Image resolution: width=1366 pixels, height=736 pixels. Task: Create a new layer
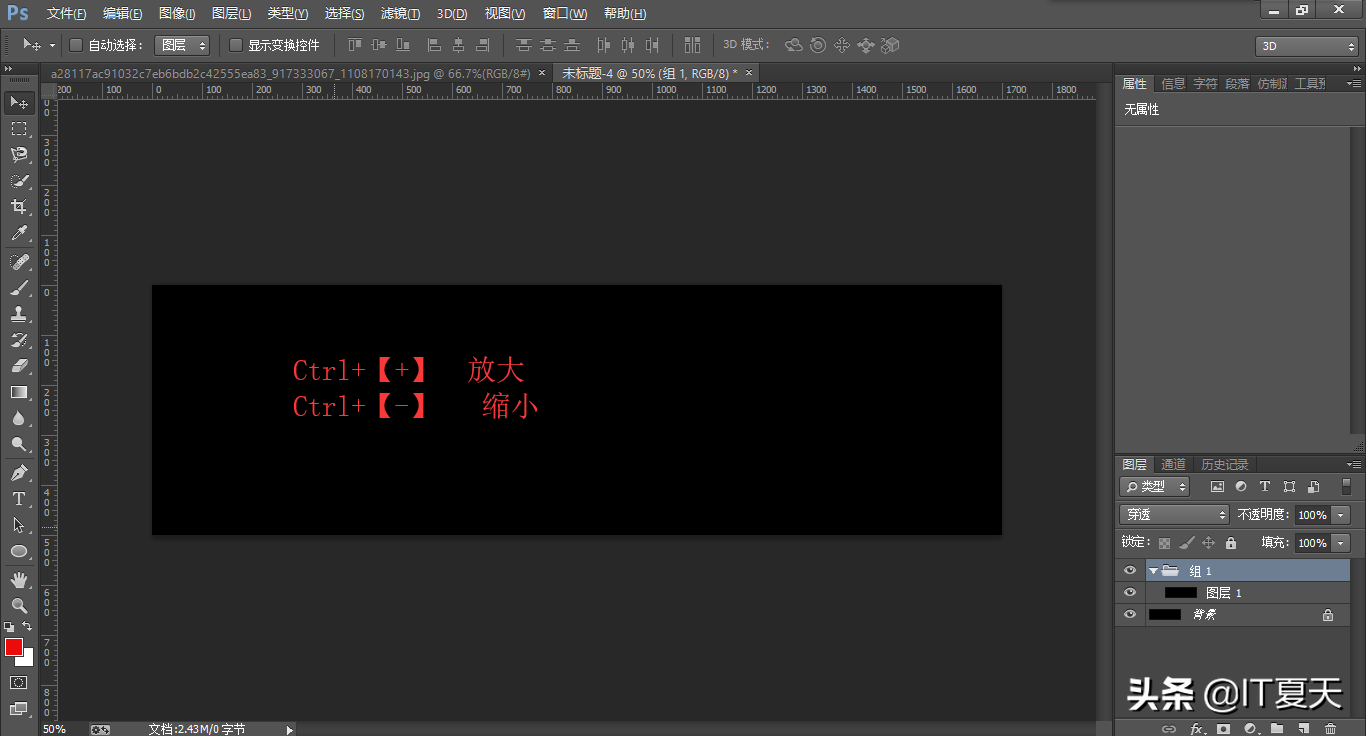pos(1304,729)
